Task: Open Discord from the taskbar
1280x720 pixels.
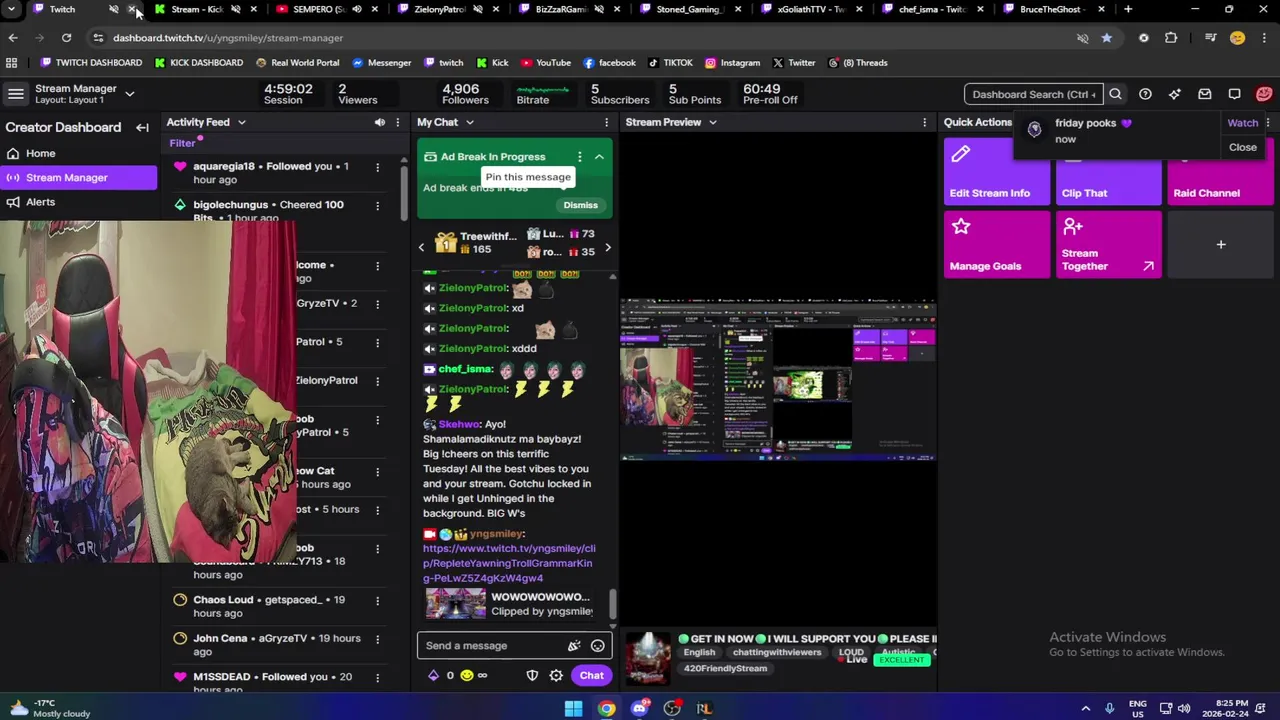Action: coord(639,709)
